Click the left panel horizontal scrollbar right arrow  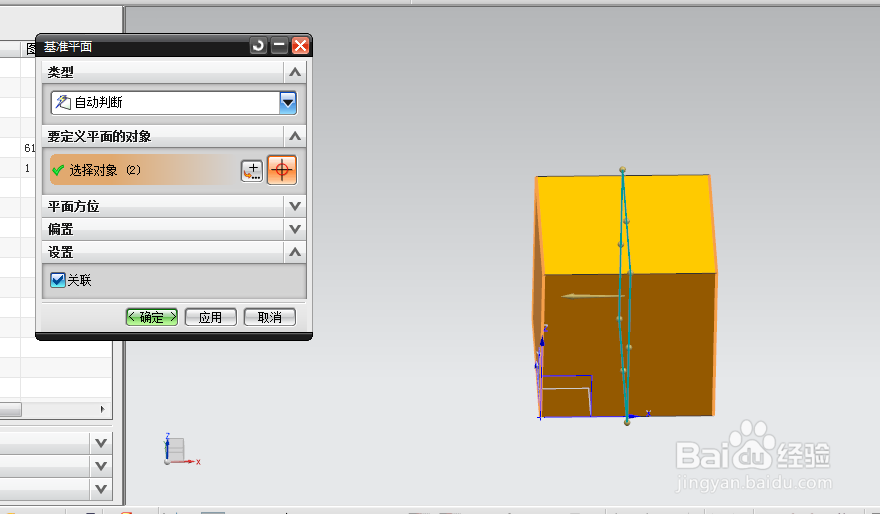(102, 409)
